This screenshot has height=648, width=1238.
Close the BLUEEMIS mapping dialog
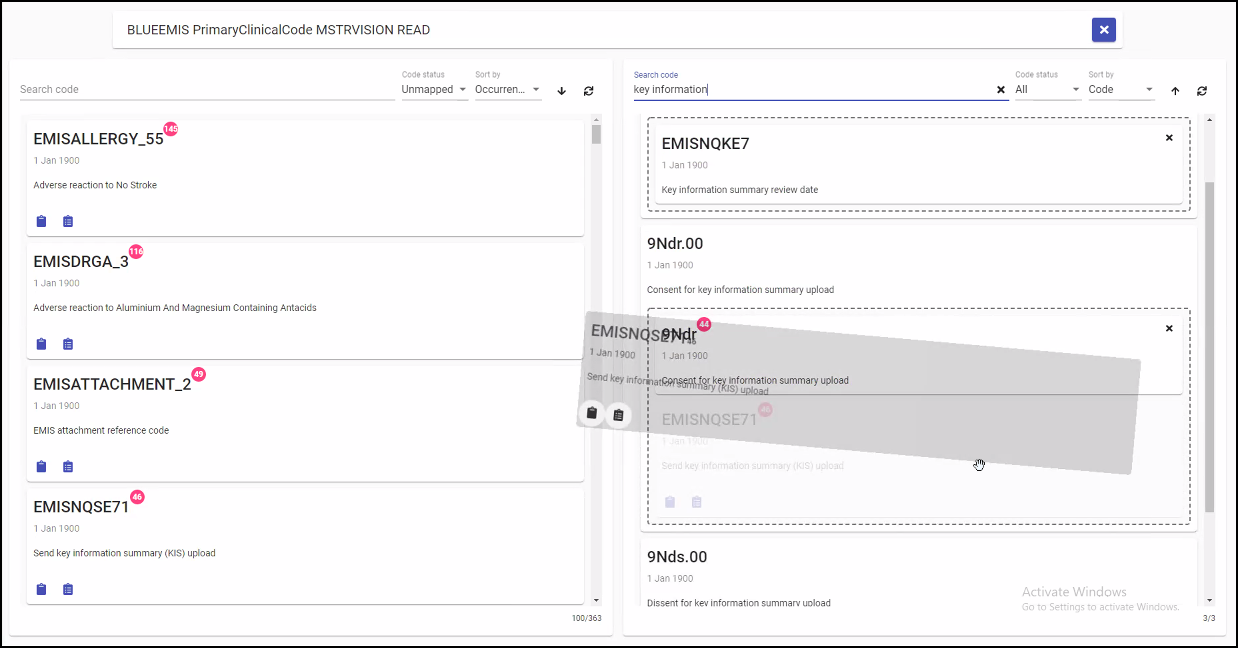tap(1103, 30)
